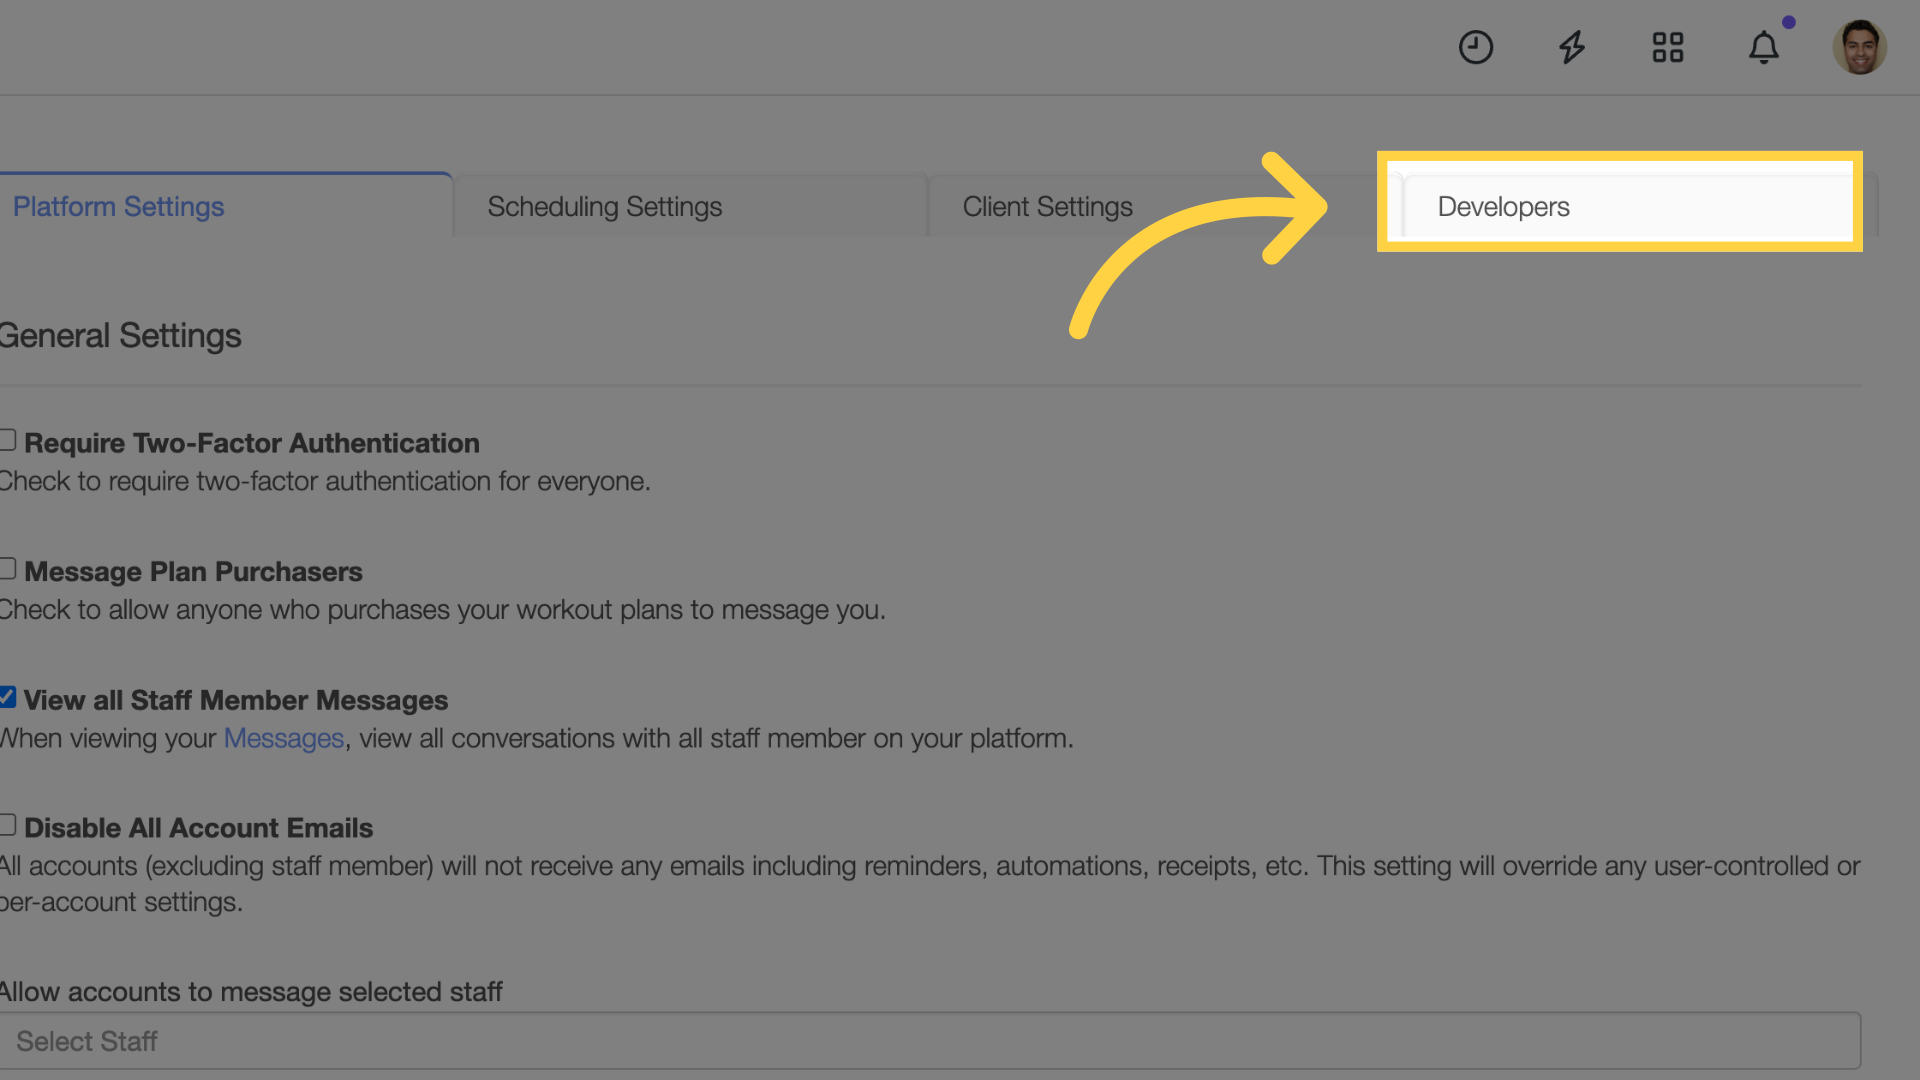Tick Disable All Account Emails checkbox
Screen dimensions: 1920x1080
click(x=7, y=825)
